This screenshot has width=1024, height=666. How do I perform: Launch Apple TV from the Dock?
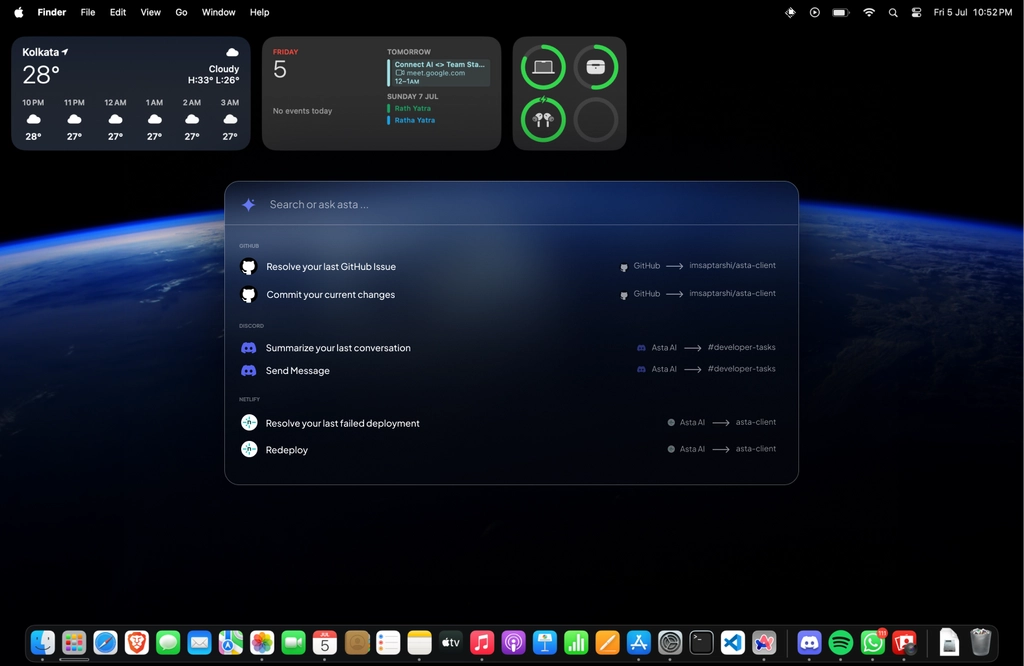coord(451,643)
